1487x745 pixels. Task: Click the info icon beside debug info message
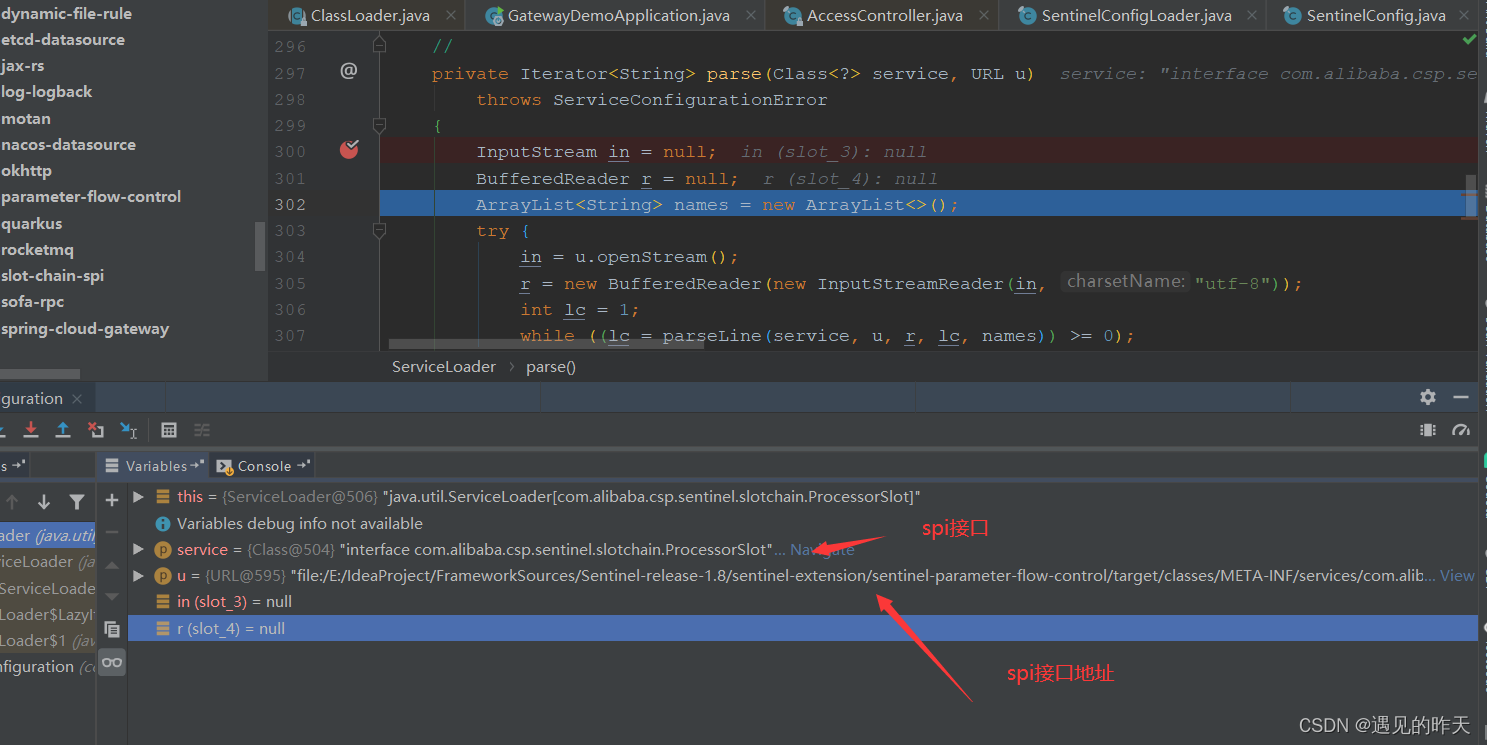click(163, 523)
